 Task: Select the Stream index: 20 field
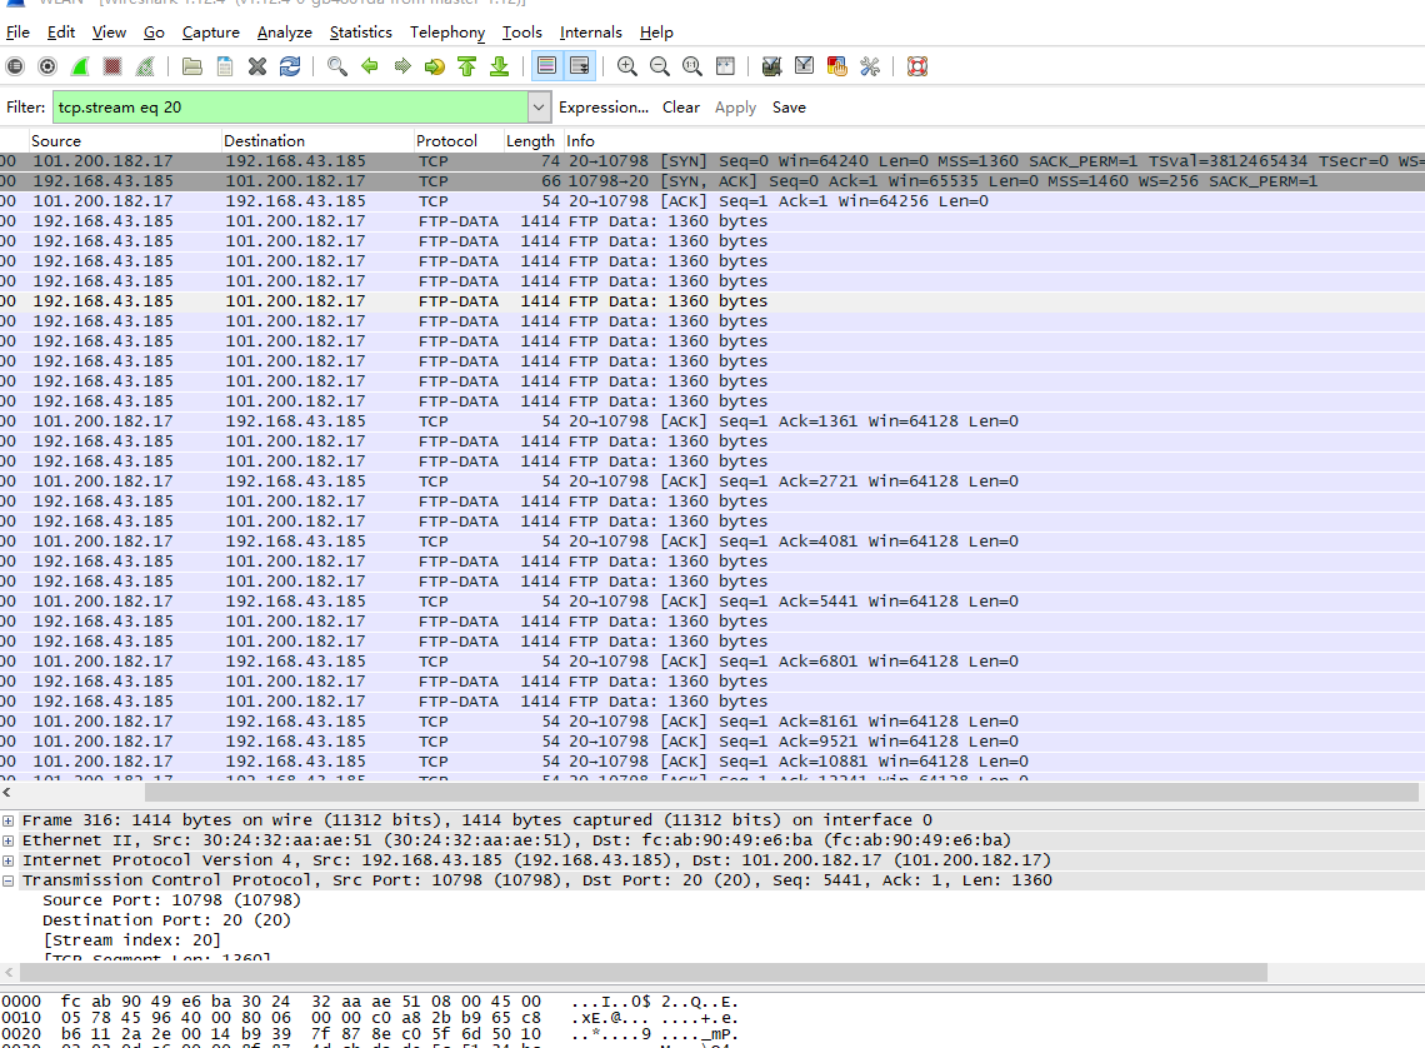point(131,941)
